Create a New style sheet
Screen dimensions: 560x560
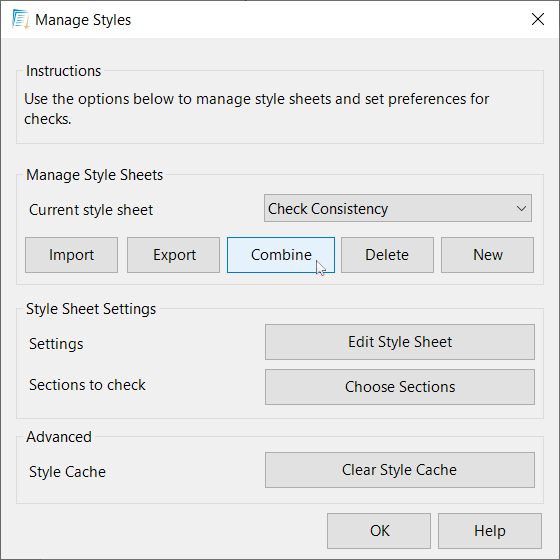[x=488, y=255]
